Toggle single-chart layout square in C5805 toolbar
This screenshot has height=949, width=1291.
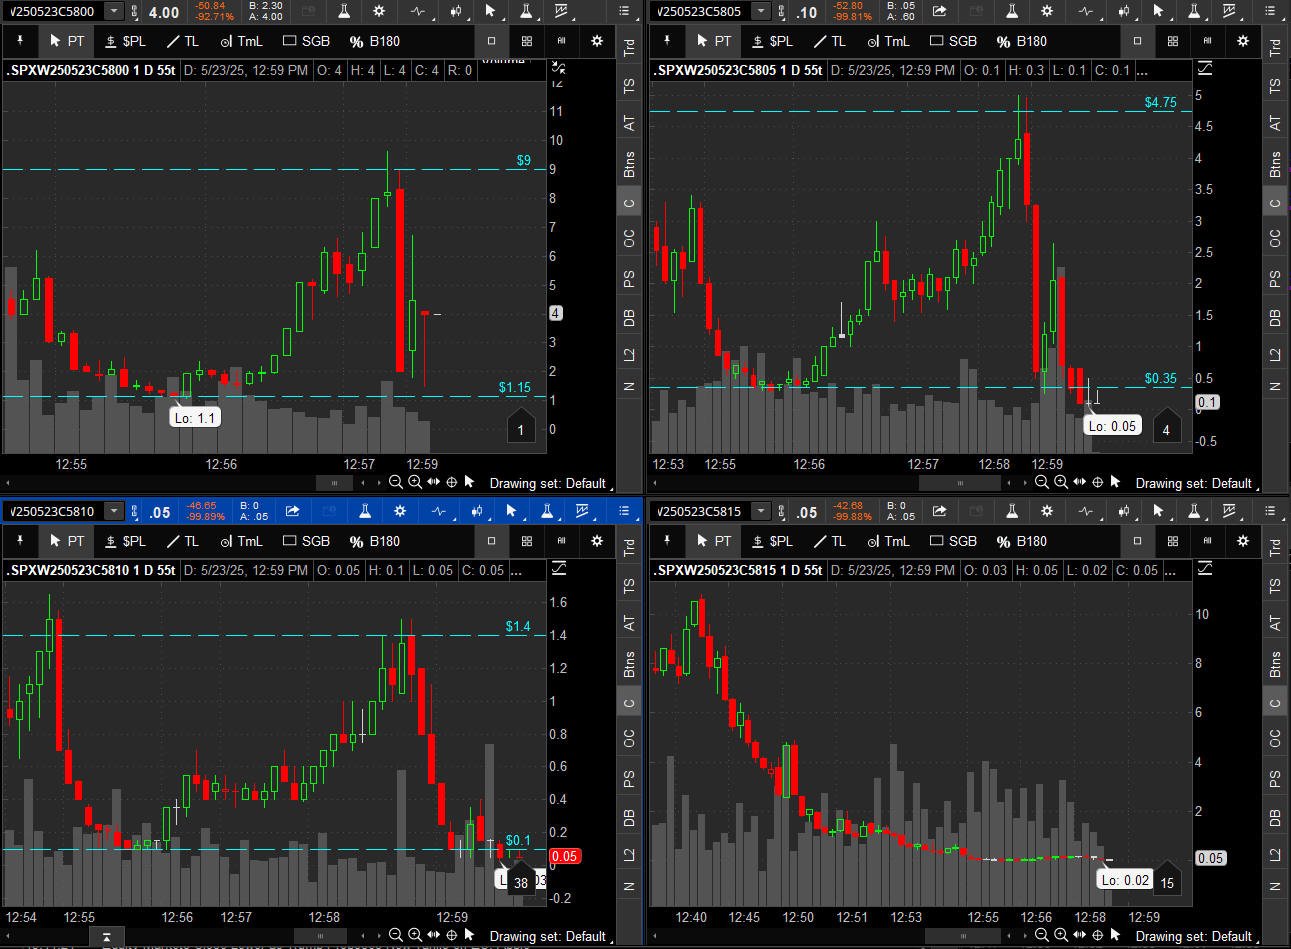click(1137, 41)
